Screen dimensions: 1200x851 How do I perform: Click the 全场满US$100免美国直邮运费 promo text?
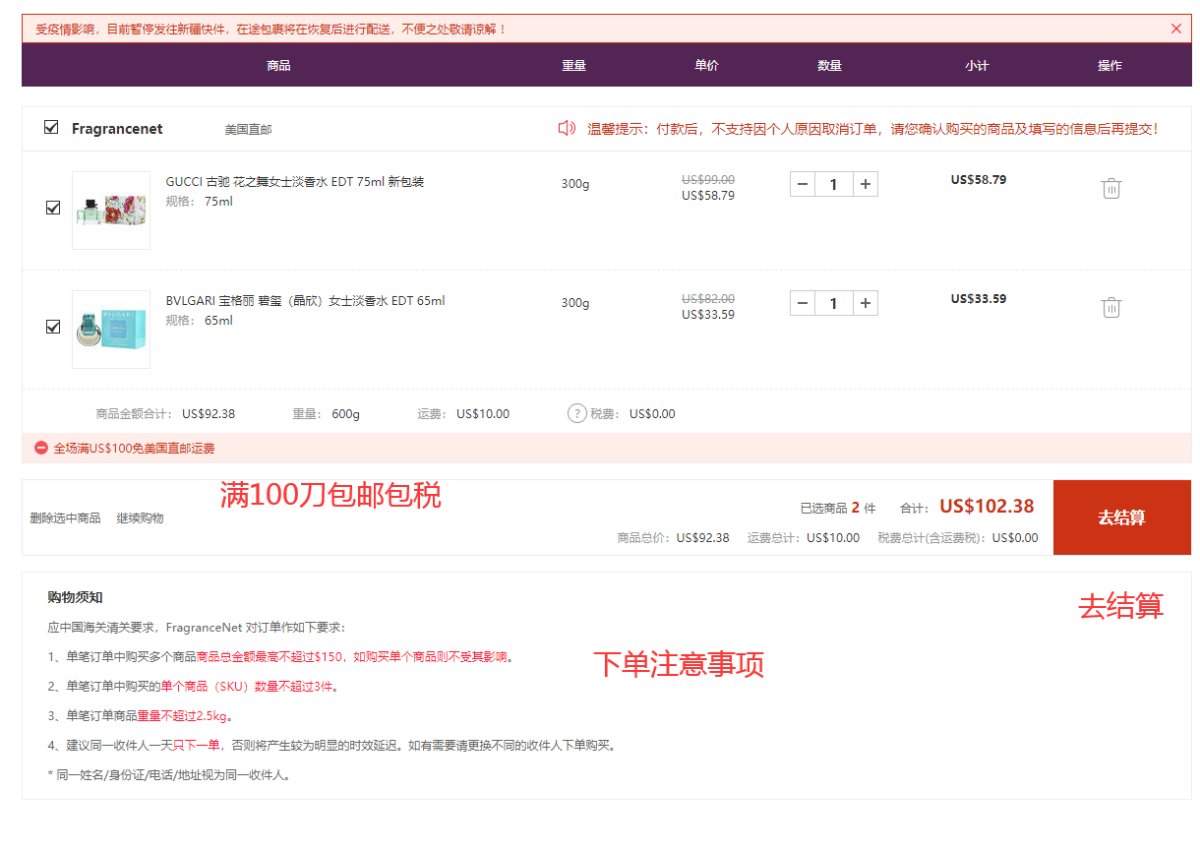coord(134,448)
